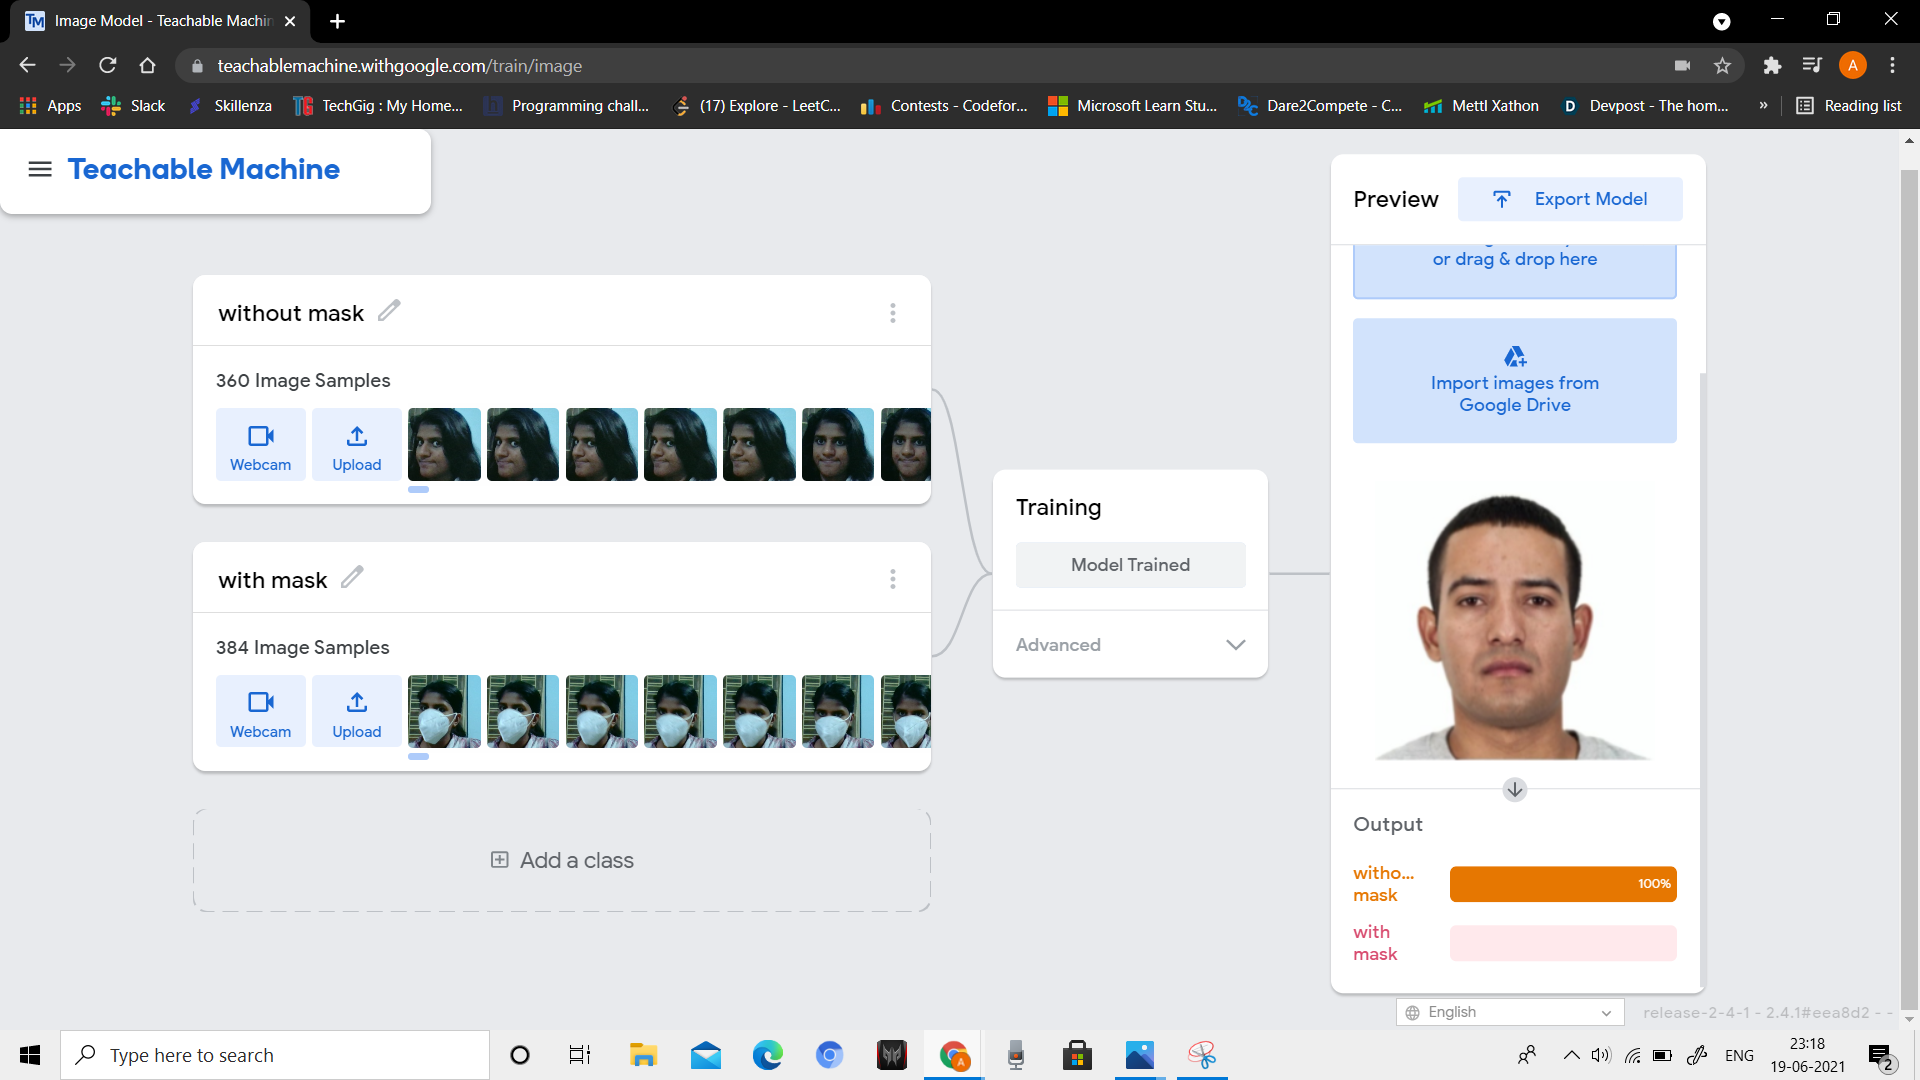Click the Model Trained button
This screenshot has width=1920, height=1080.
coord(1130,565)
